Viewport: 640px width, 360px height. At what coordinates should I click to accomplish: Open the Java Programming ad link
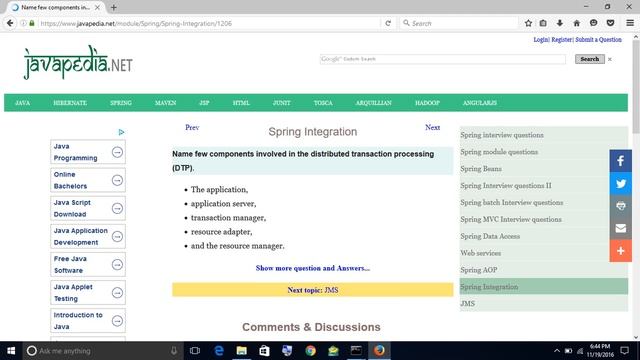coord(88,152)
